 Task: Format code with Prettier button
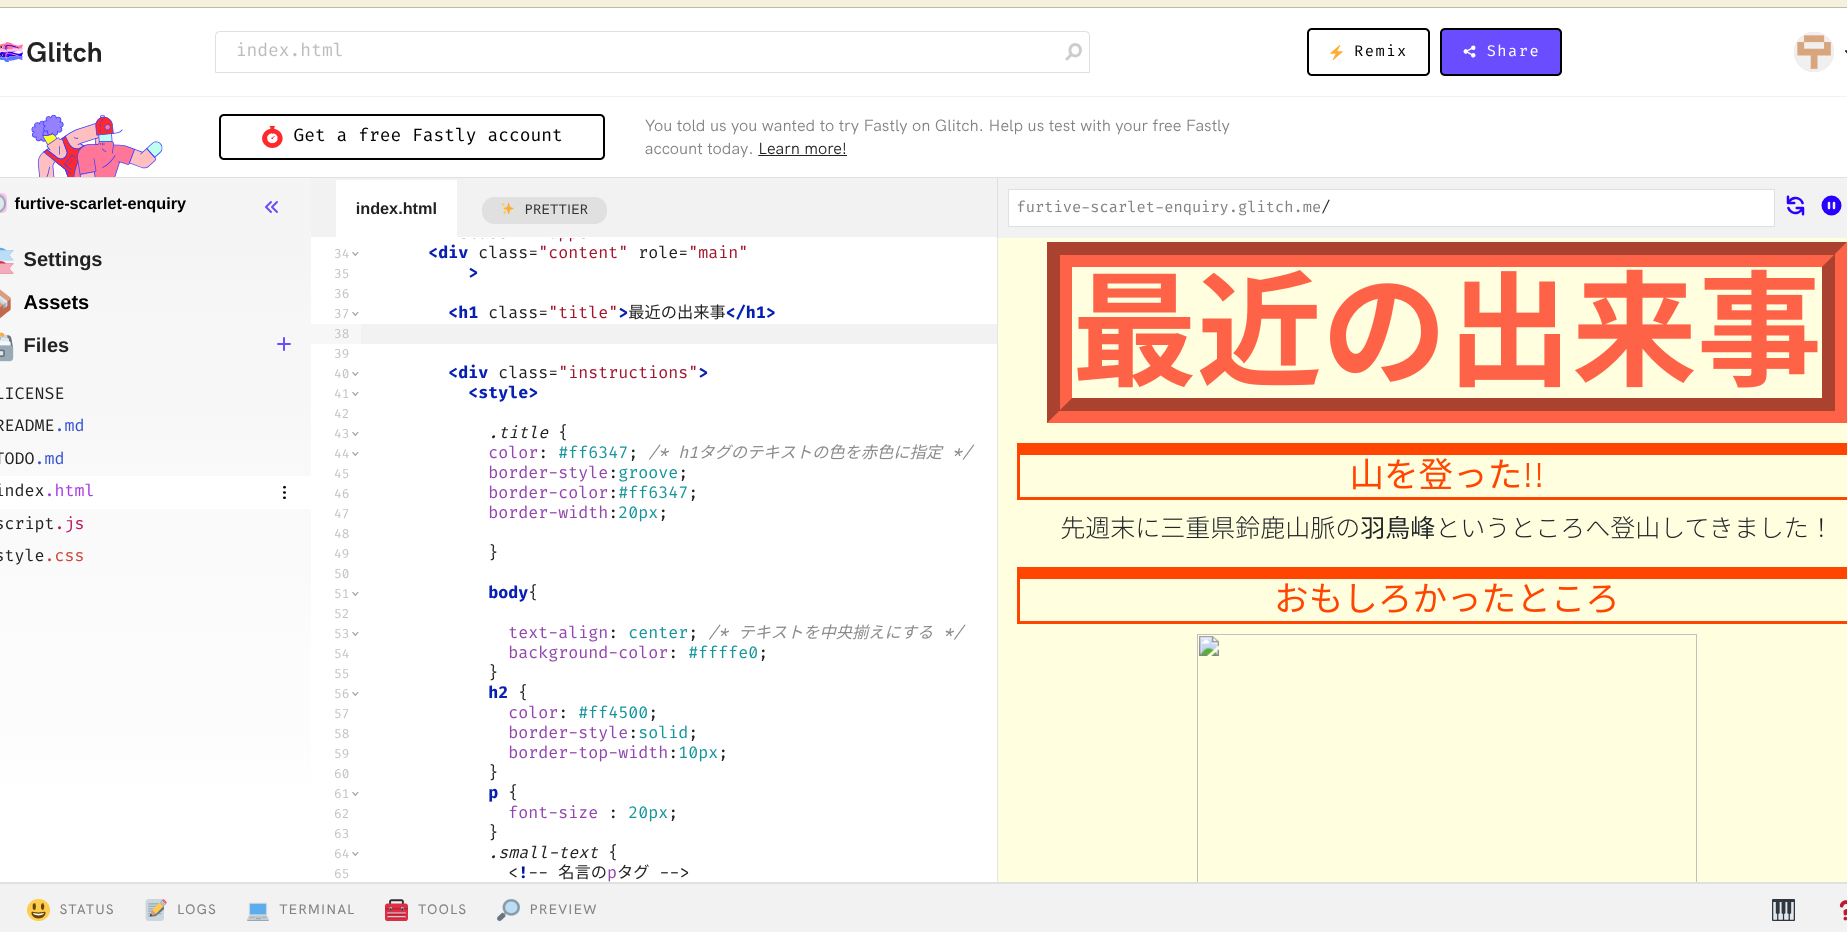[544, 209]
